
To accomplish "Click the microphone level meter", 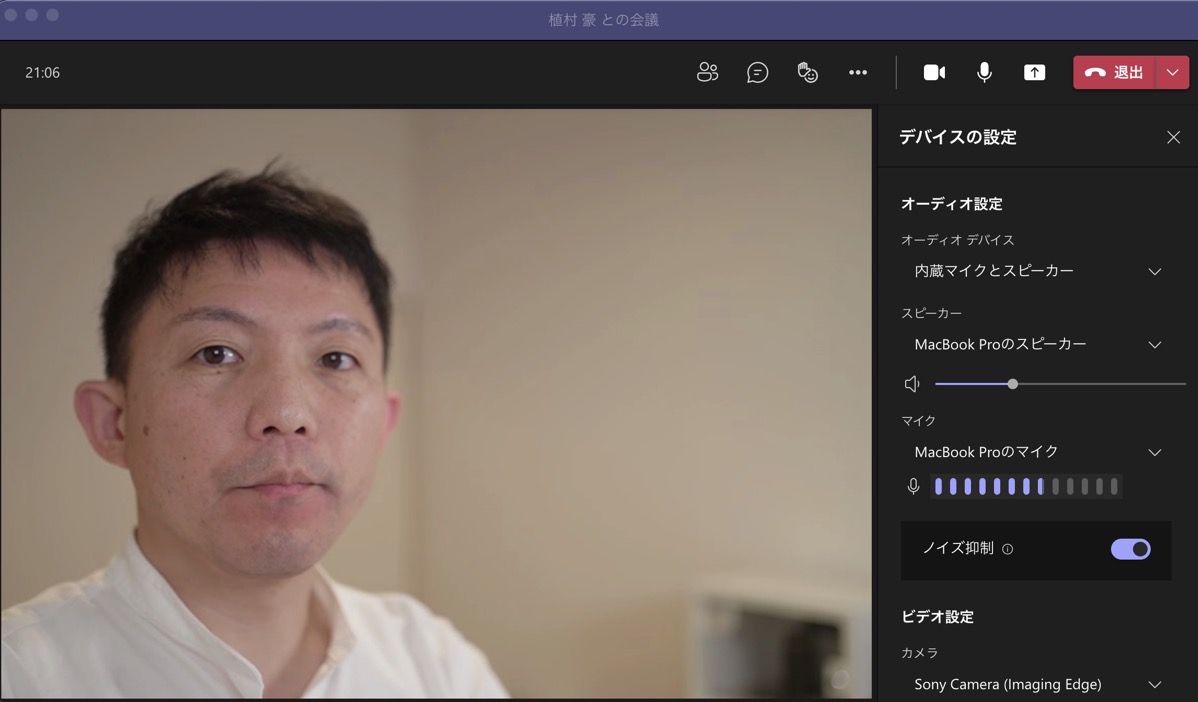I will pos(1026,487).
